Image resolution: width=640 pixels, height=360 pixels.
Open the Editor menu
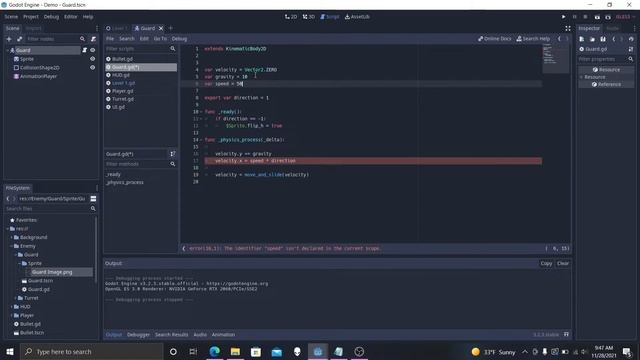[x=71, y=17]
